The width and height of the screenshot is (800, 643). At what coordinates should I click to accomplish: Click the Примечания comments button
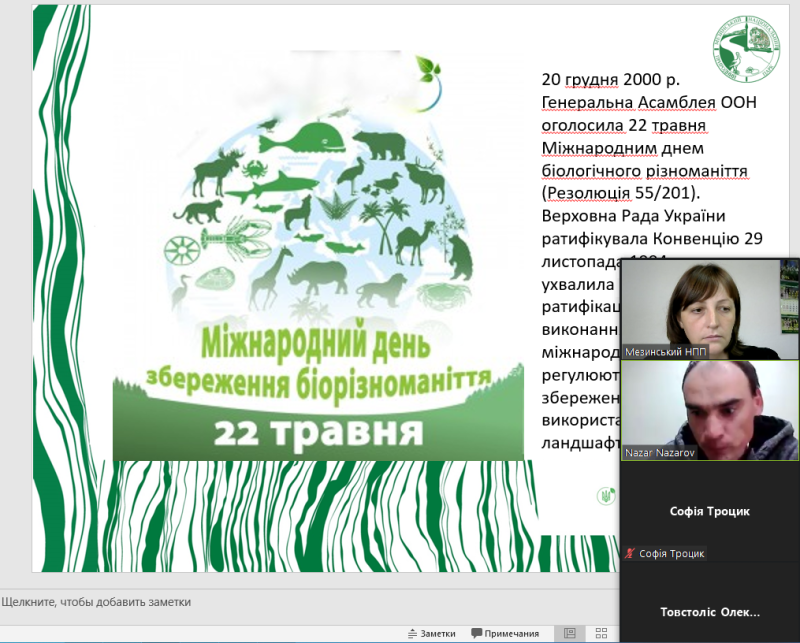click(505, 633)
